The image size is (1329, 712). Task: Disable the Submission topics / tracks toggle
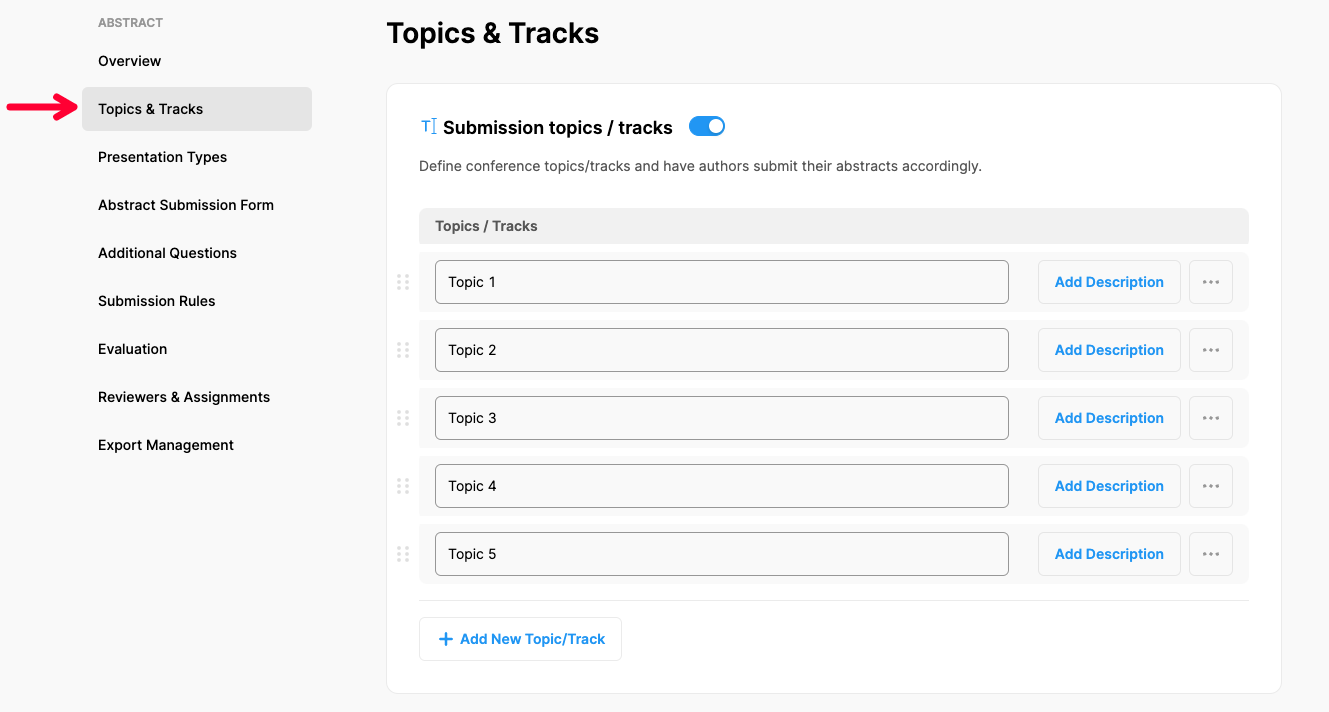coord(707,127)
